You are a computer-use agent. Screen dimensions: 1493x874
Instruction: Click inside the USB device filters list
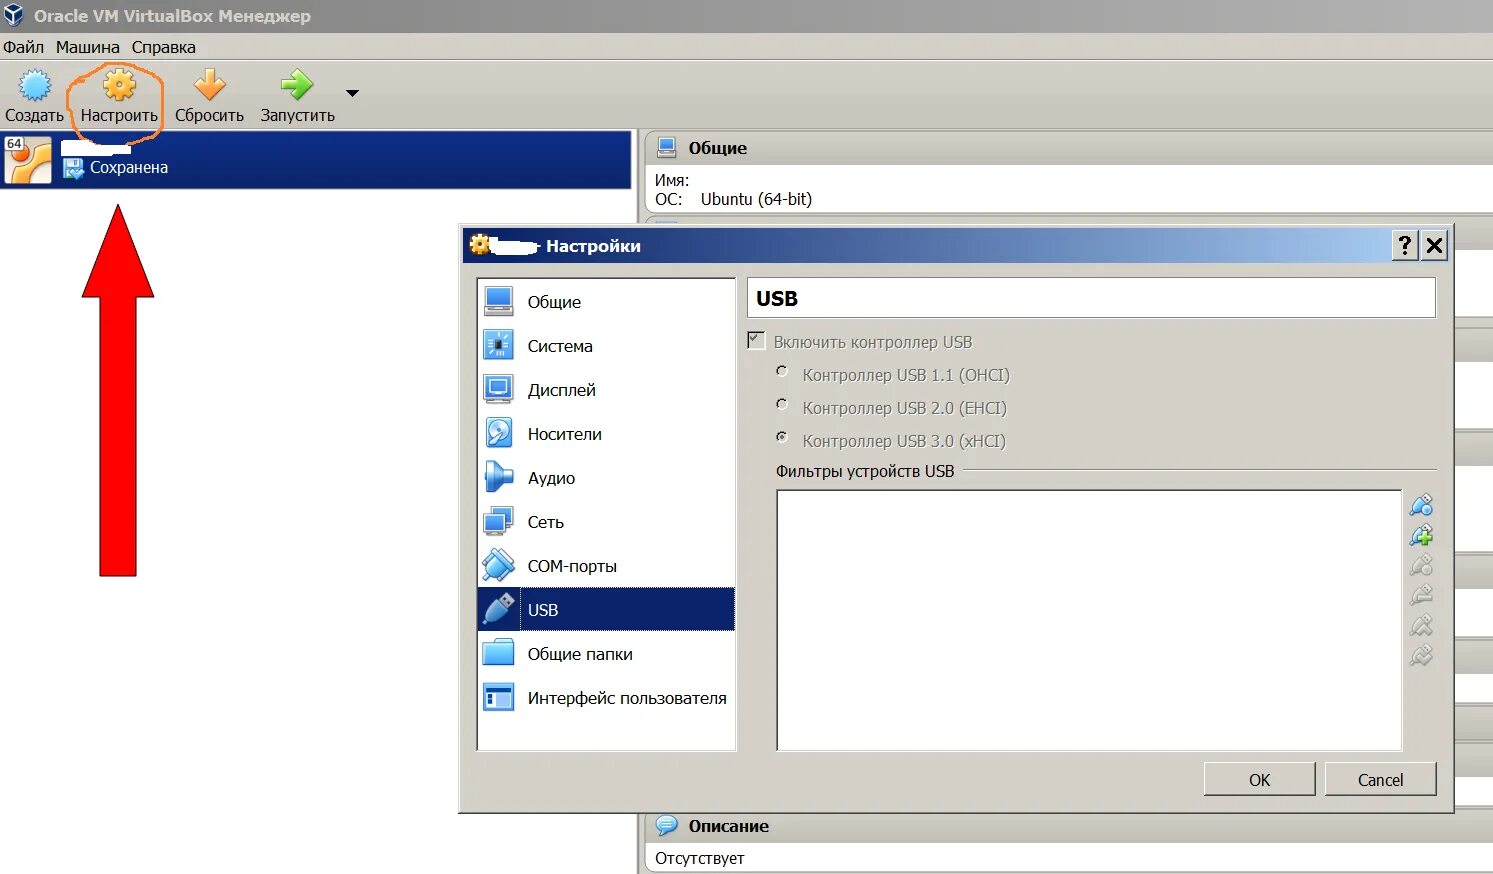1089,620
